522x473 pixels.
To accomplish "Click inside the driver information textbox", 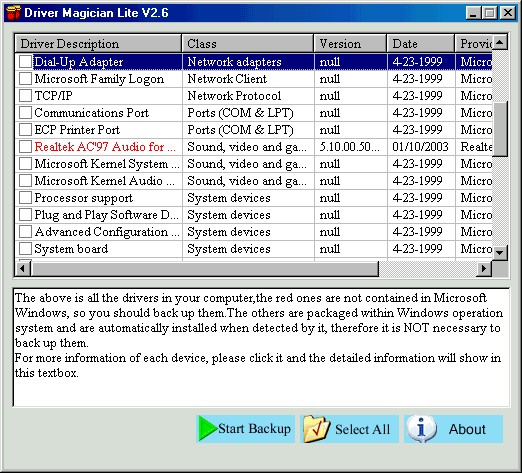I will click(x=261, y=347).
